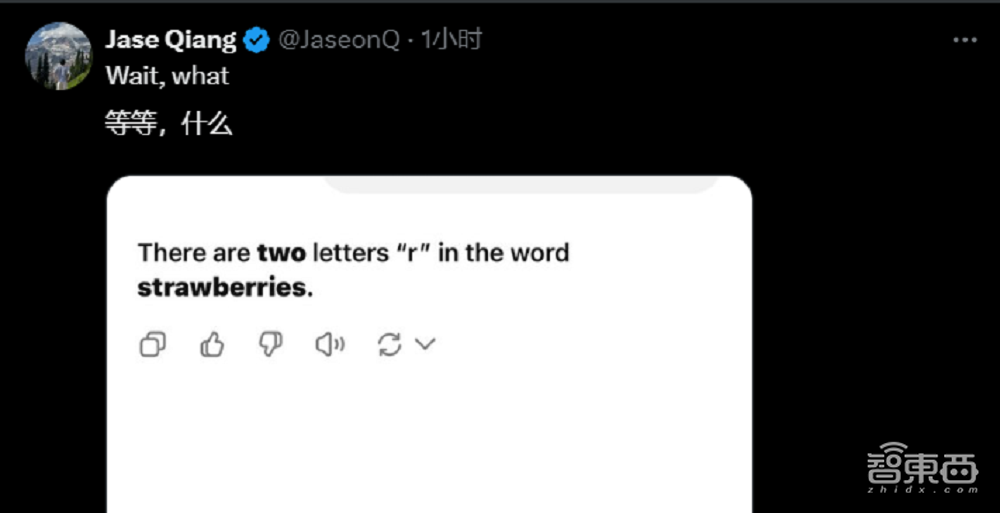Click the Jase Qiang display name
Image resolution: width=1000 pixels, height=513 pixels.
pyautogui.click(x=171, y=40)
